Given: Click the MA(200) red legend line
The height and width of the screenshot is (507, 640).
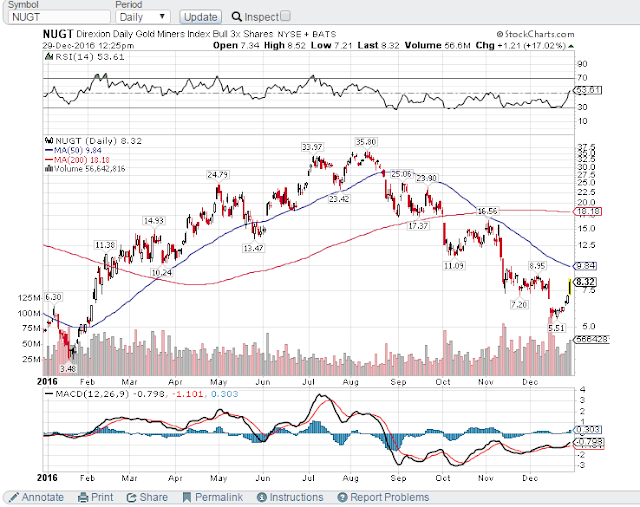Looking at the screenshot, I should (x=49, y=160).
